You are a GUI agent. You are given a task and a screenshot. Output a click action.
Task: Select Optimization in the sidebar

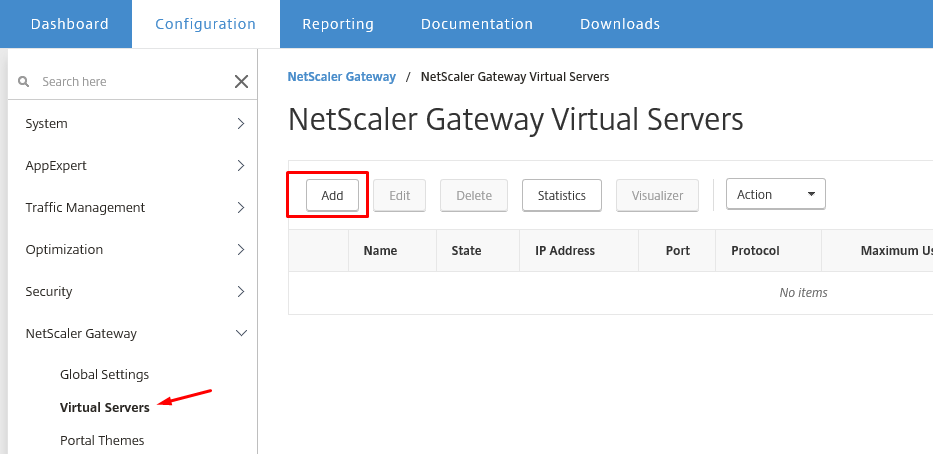click(64, 249)
